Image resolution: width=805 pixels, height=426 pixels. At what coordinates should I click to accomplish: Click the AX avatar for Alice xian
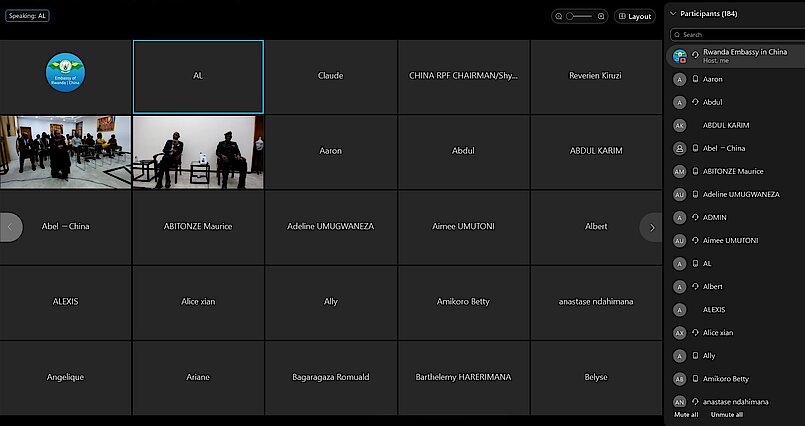(680, 332)
